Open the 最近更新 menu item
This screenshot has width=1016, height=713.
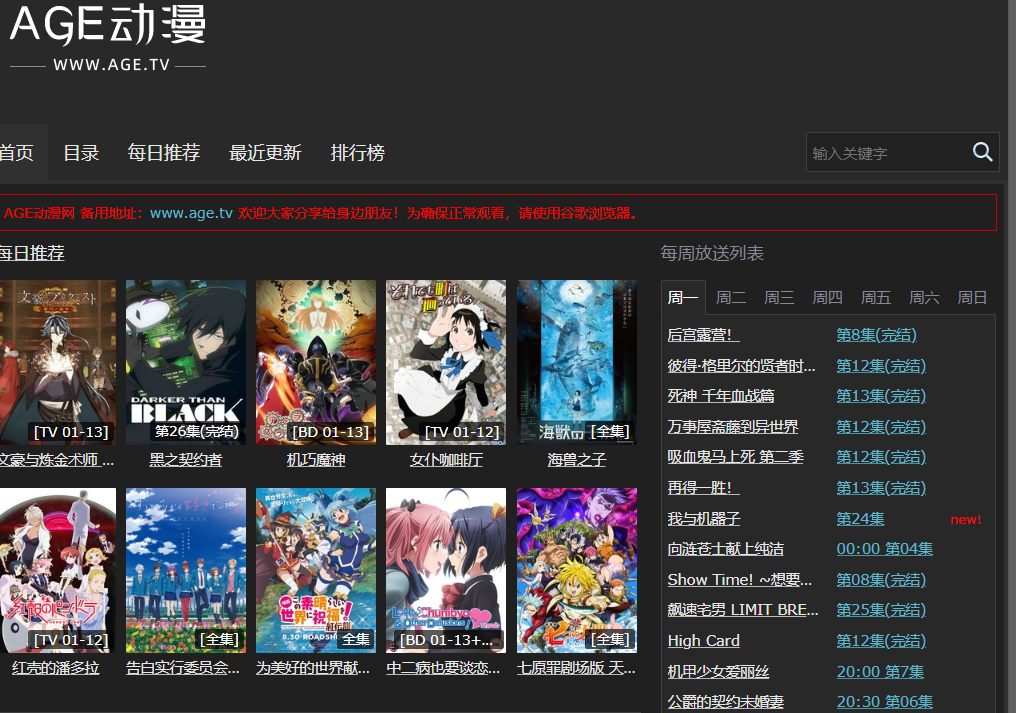265,152
